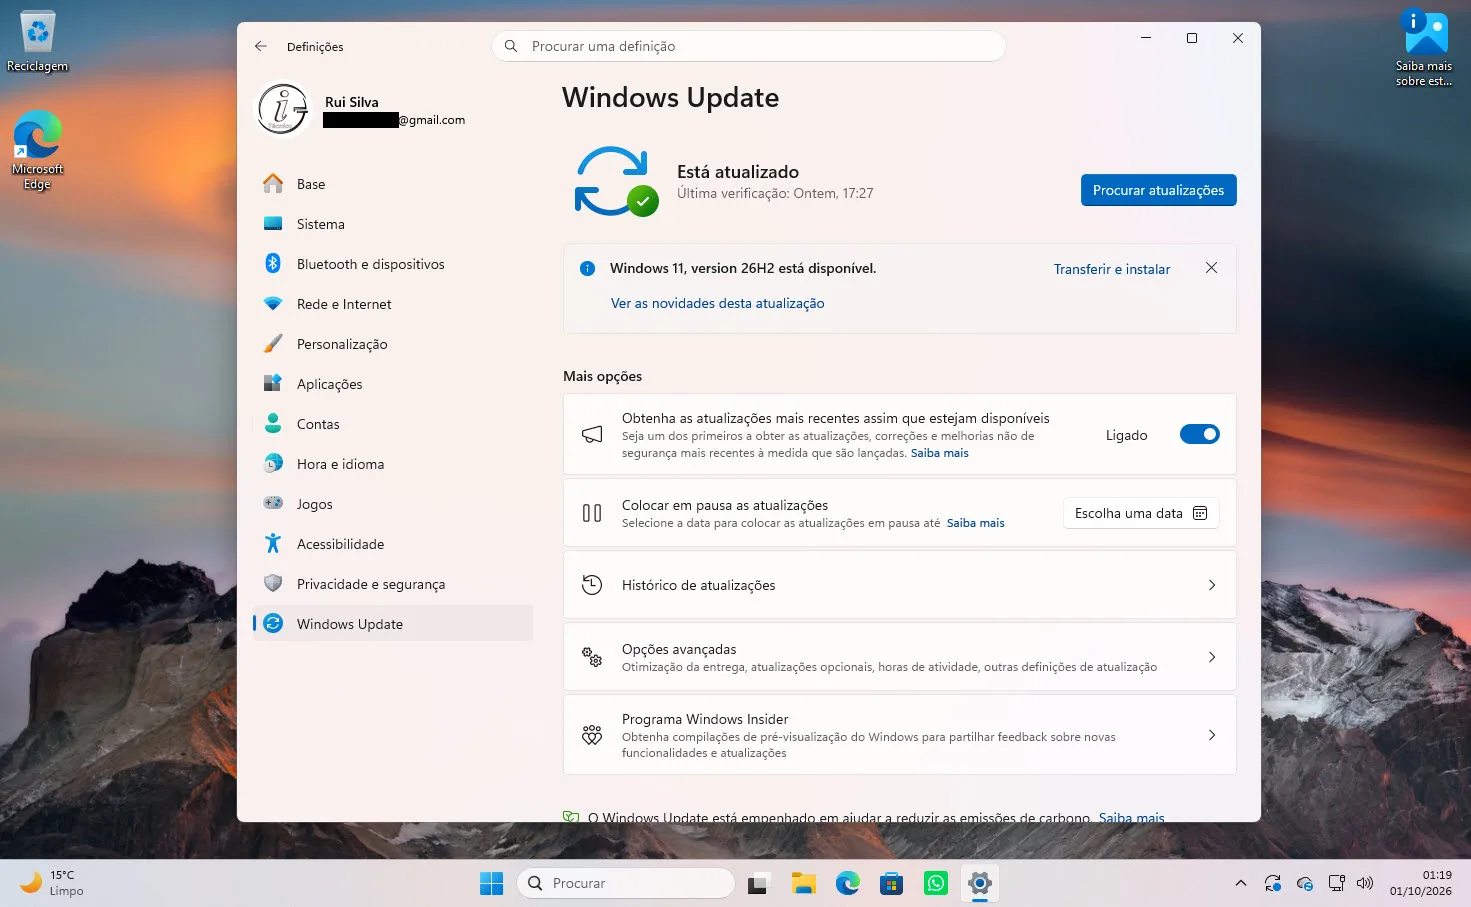Click Rui Silva's profile picture
Screen dimensions: 1471x907
click(283, 109)
